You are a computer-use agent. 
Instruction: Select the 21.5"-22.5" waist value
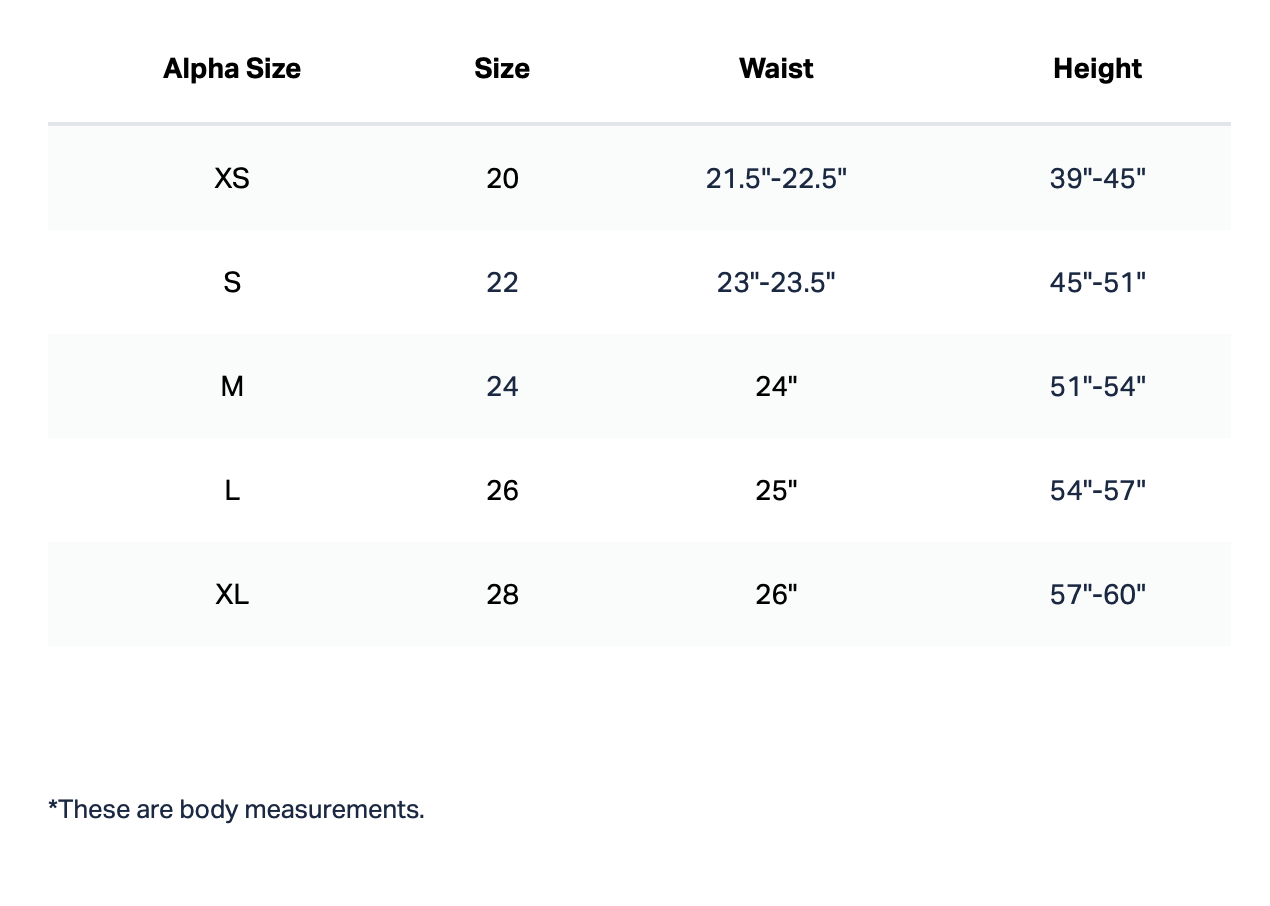coord(776,178)
